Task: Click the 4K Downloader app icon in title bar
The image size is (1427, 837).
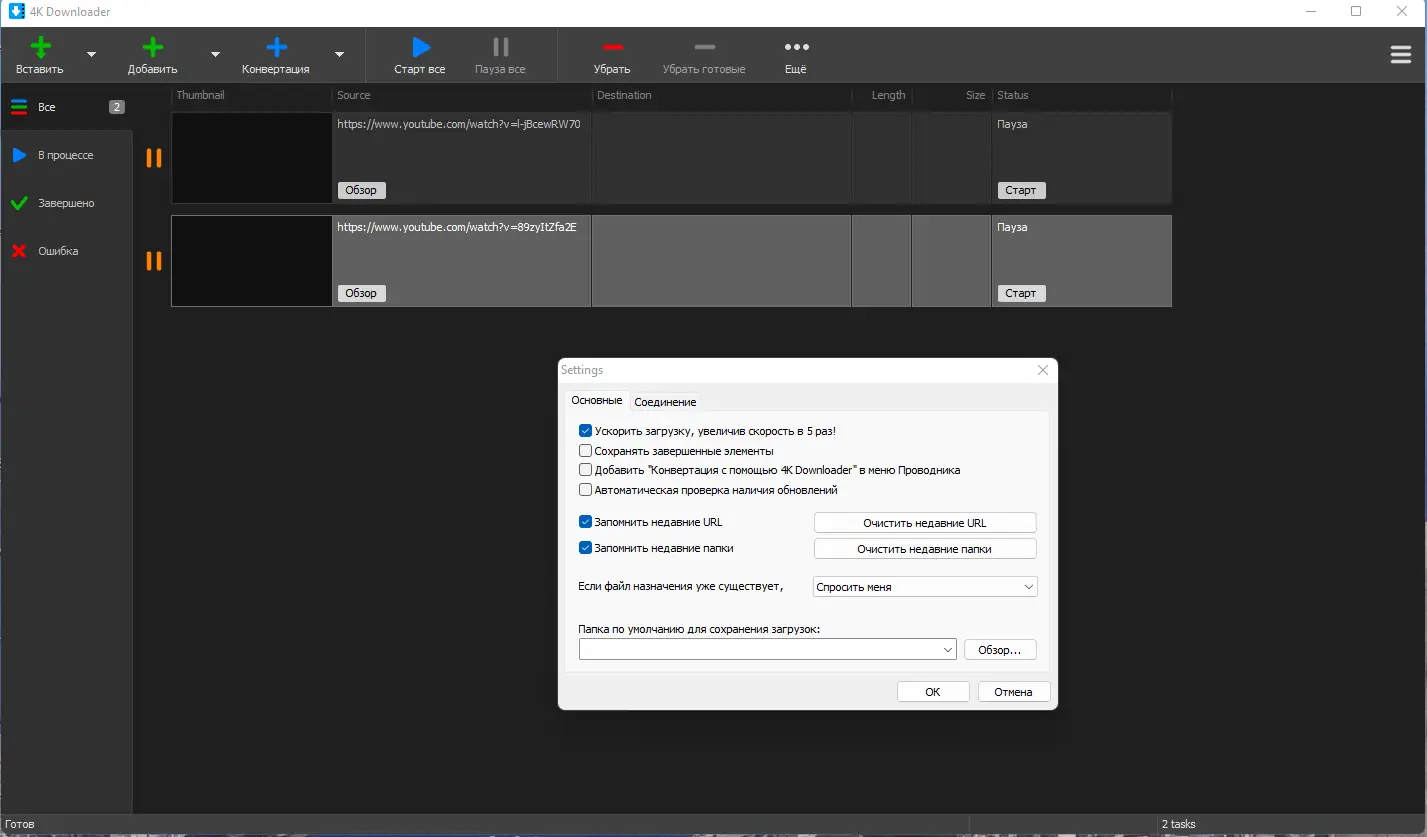Action: (17, 12)
